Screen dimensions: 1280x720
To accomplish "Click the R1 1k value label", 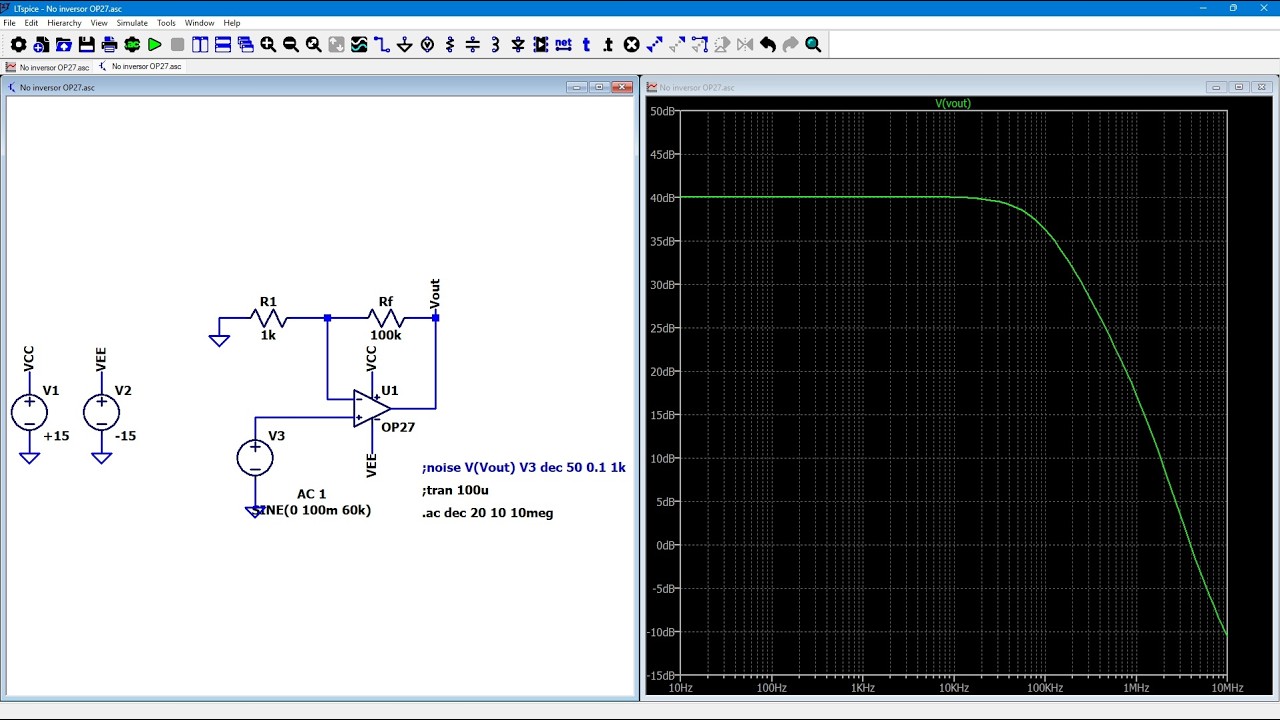I will coord(268,335).
